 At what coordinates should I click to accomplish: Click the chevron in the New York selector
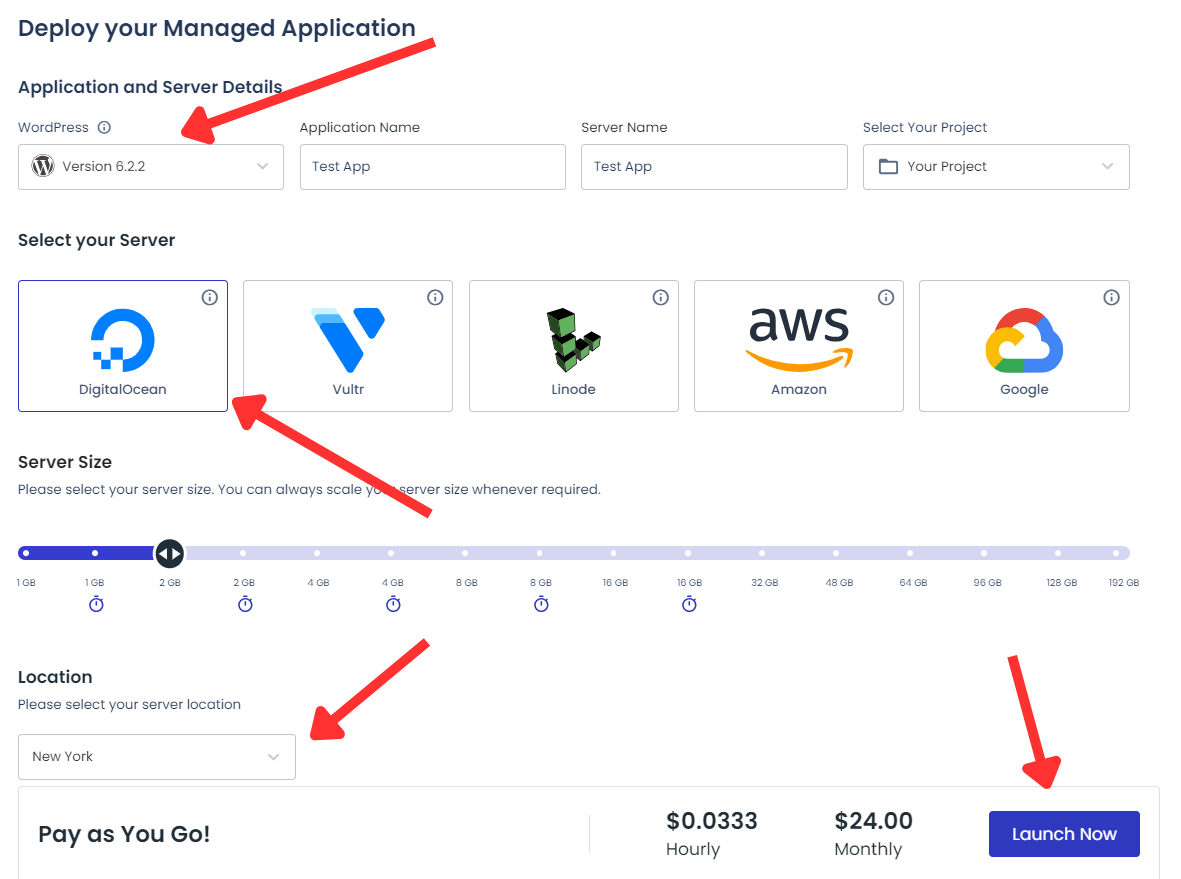click(273, 757)
